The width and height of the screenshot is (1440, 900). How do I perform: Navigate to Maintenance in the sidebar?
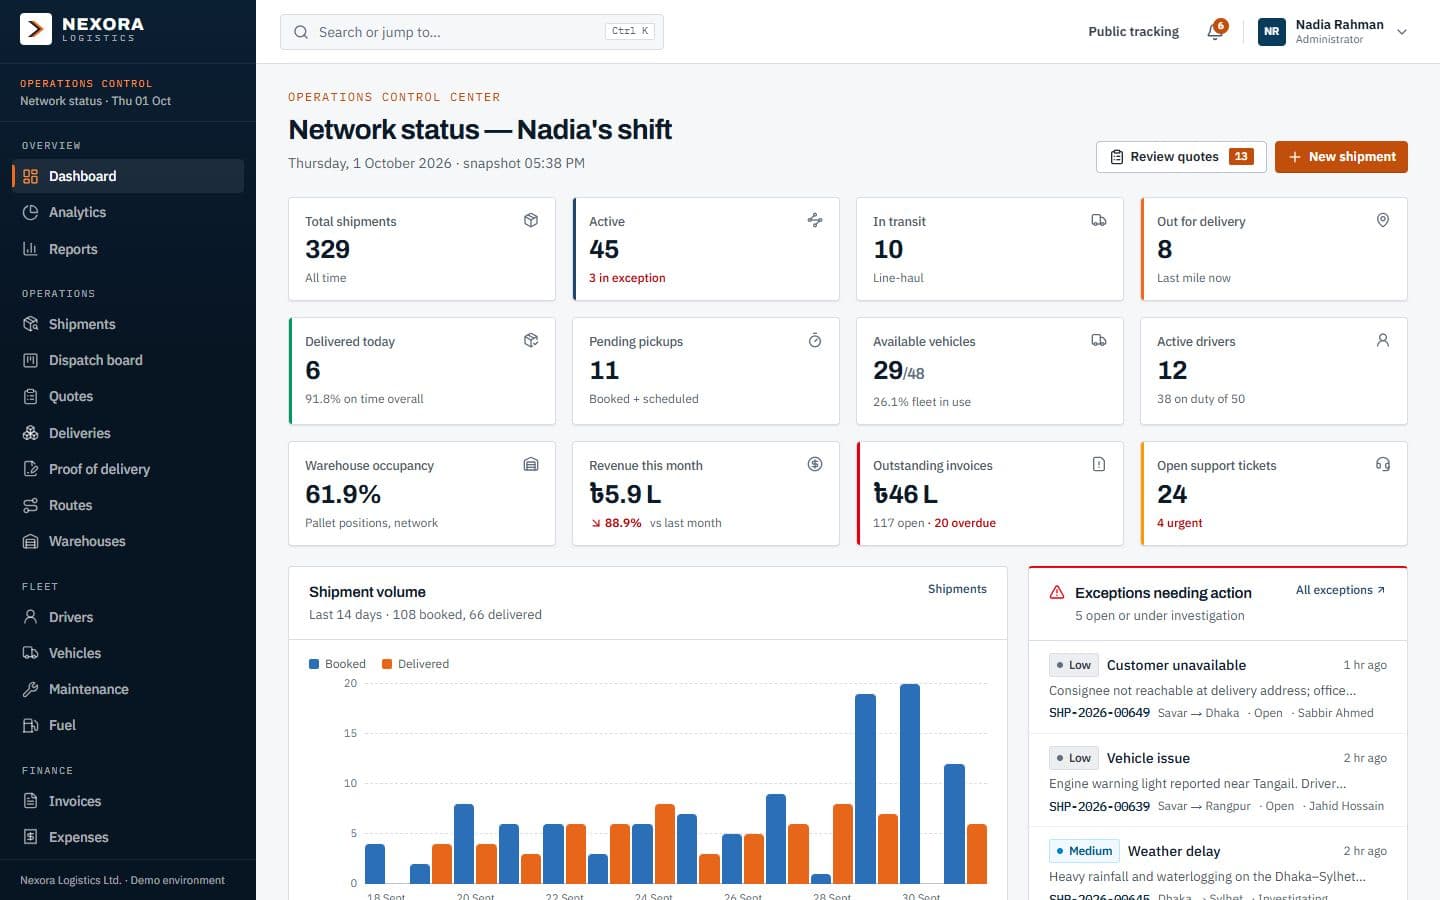[x=128, y=689]
